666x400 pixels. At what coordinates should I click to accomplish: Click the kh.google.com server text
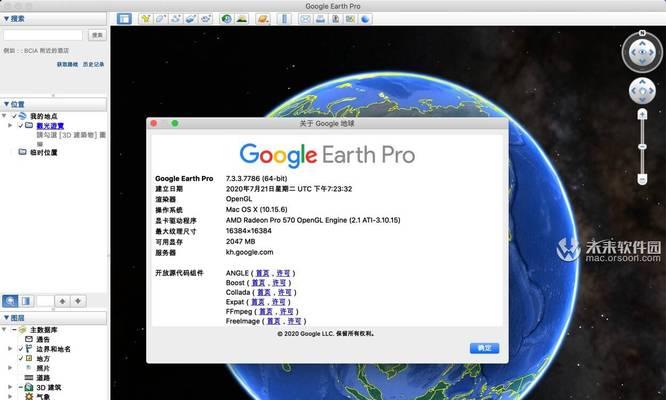[249, 252]
